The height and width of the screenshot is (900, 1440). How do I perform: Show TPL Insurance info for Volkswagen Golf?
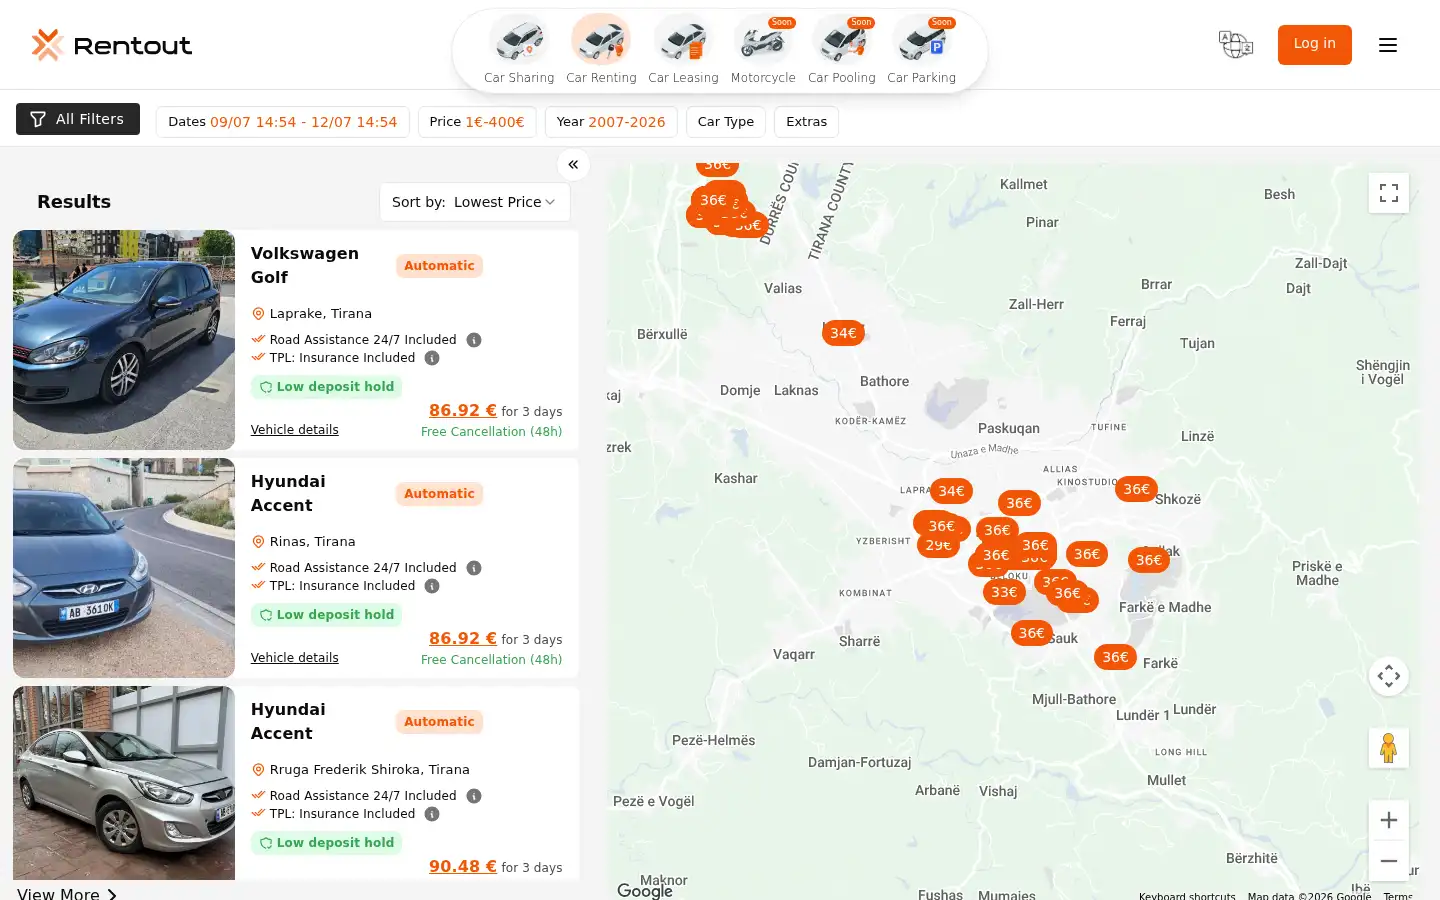pos(432,358)
